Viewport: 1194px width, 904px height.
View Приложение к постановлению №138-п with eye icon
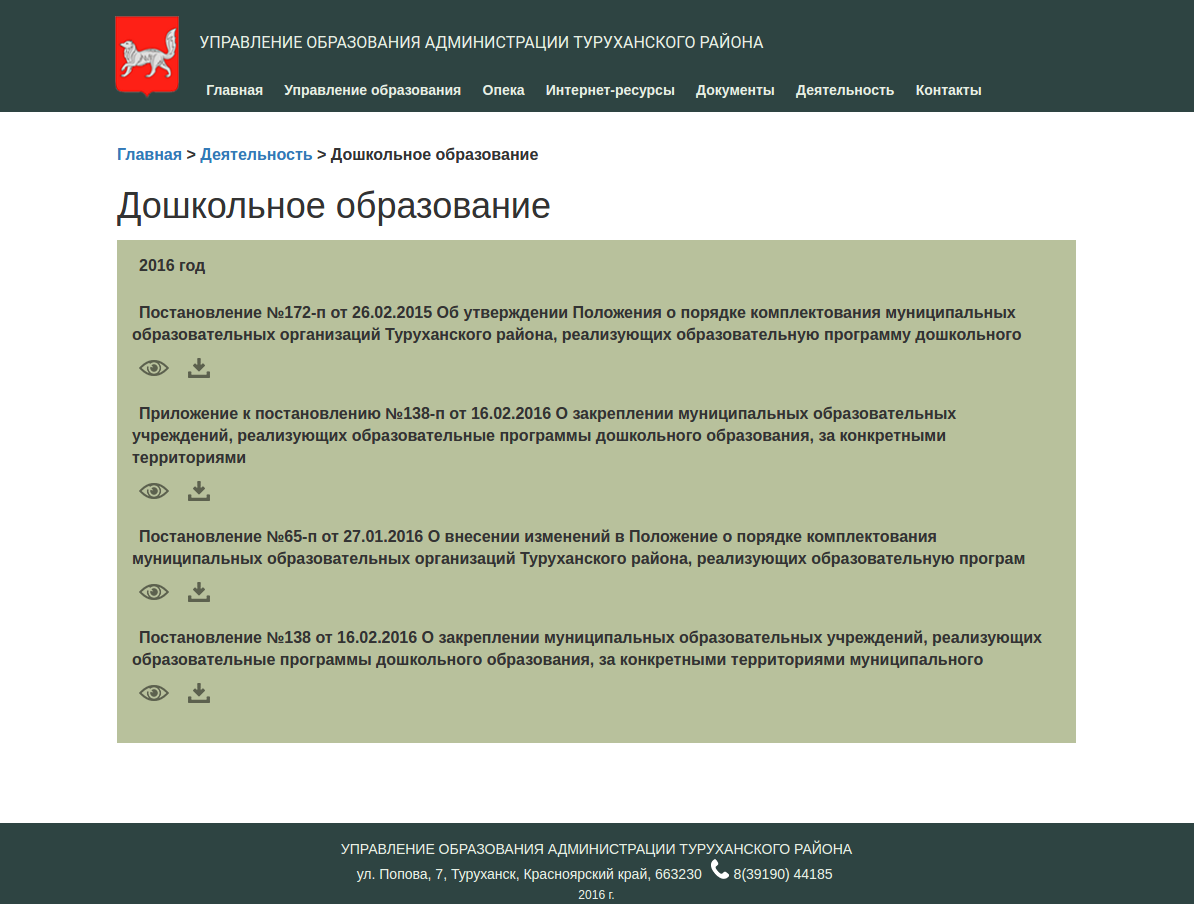click(x=154, y=491)
